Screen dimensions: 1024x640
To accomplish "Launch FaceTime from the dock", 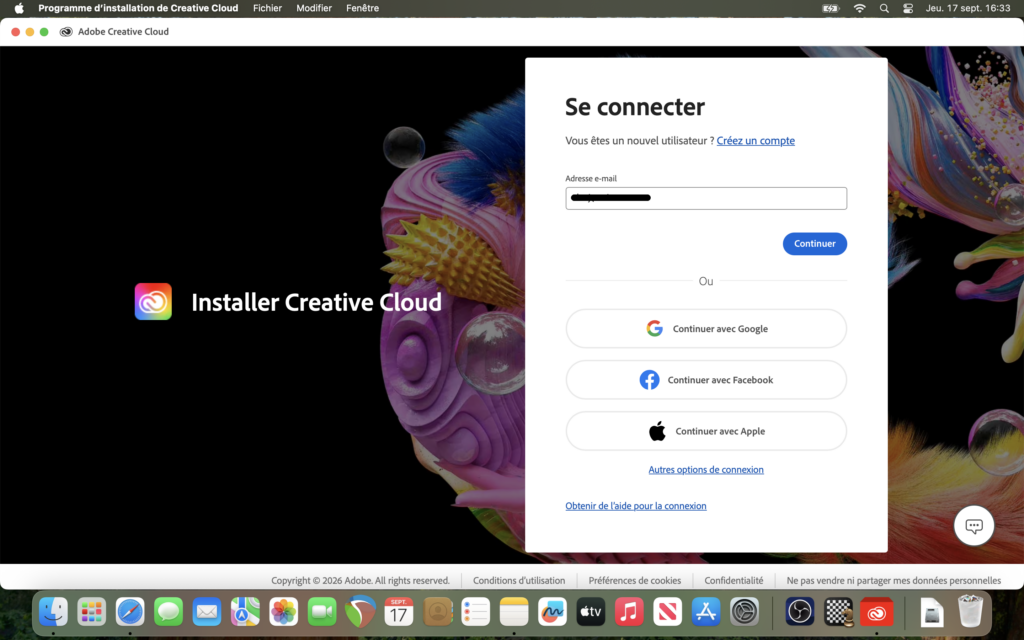I will coord(322,612).
